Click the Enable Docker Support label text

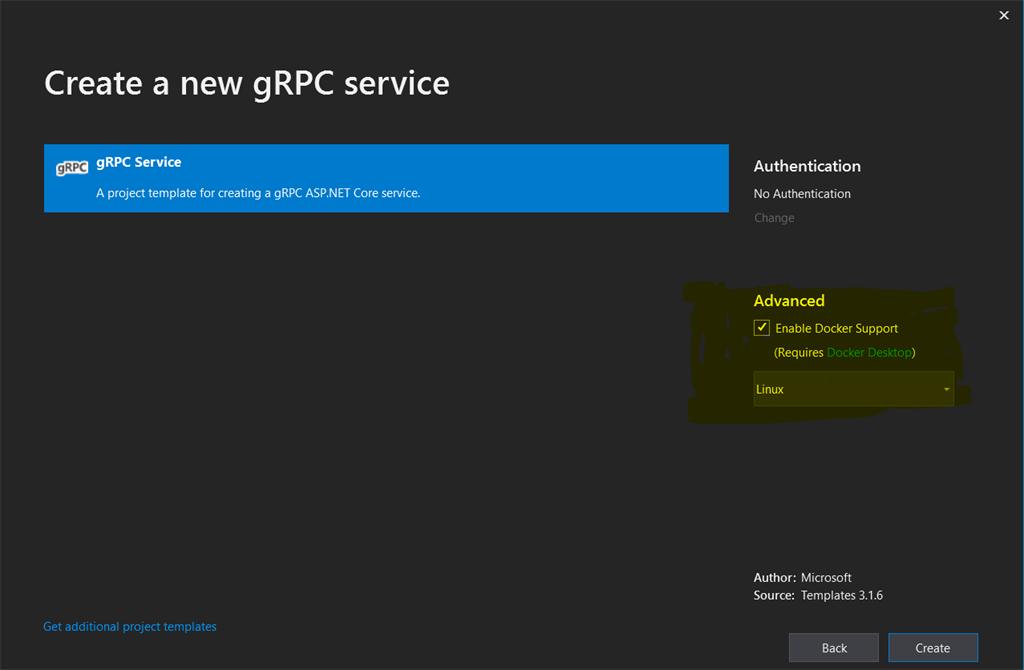[x=836, y=328]
